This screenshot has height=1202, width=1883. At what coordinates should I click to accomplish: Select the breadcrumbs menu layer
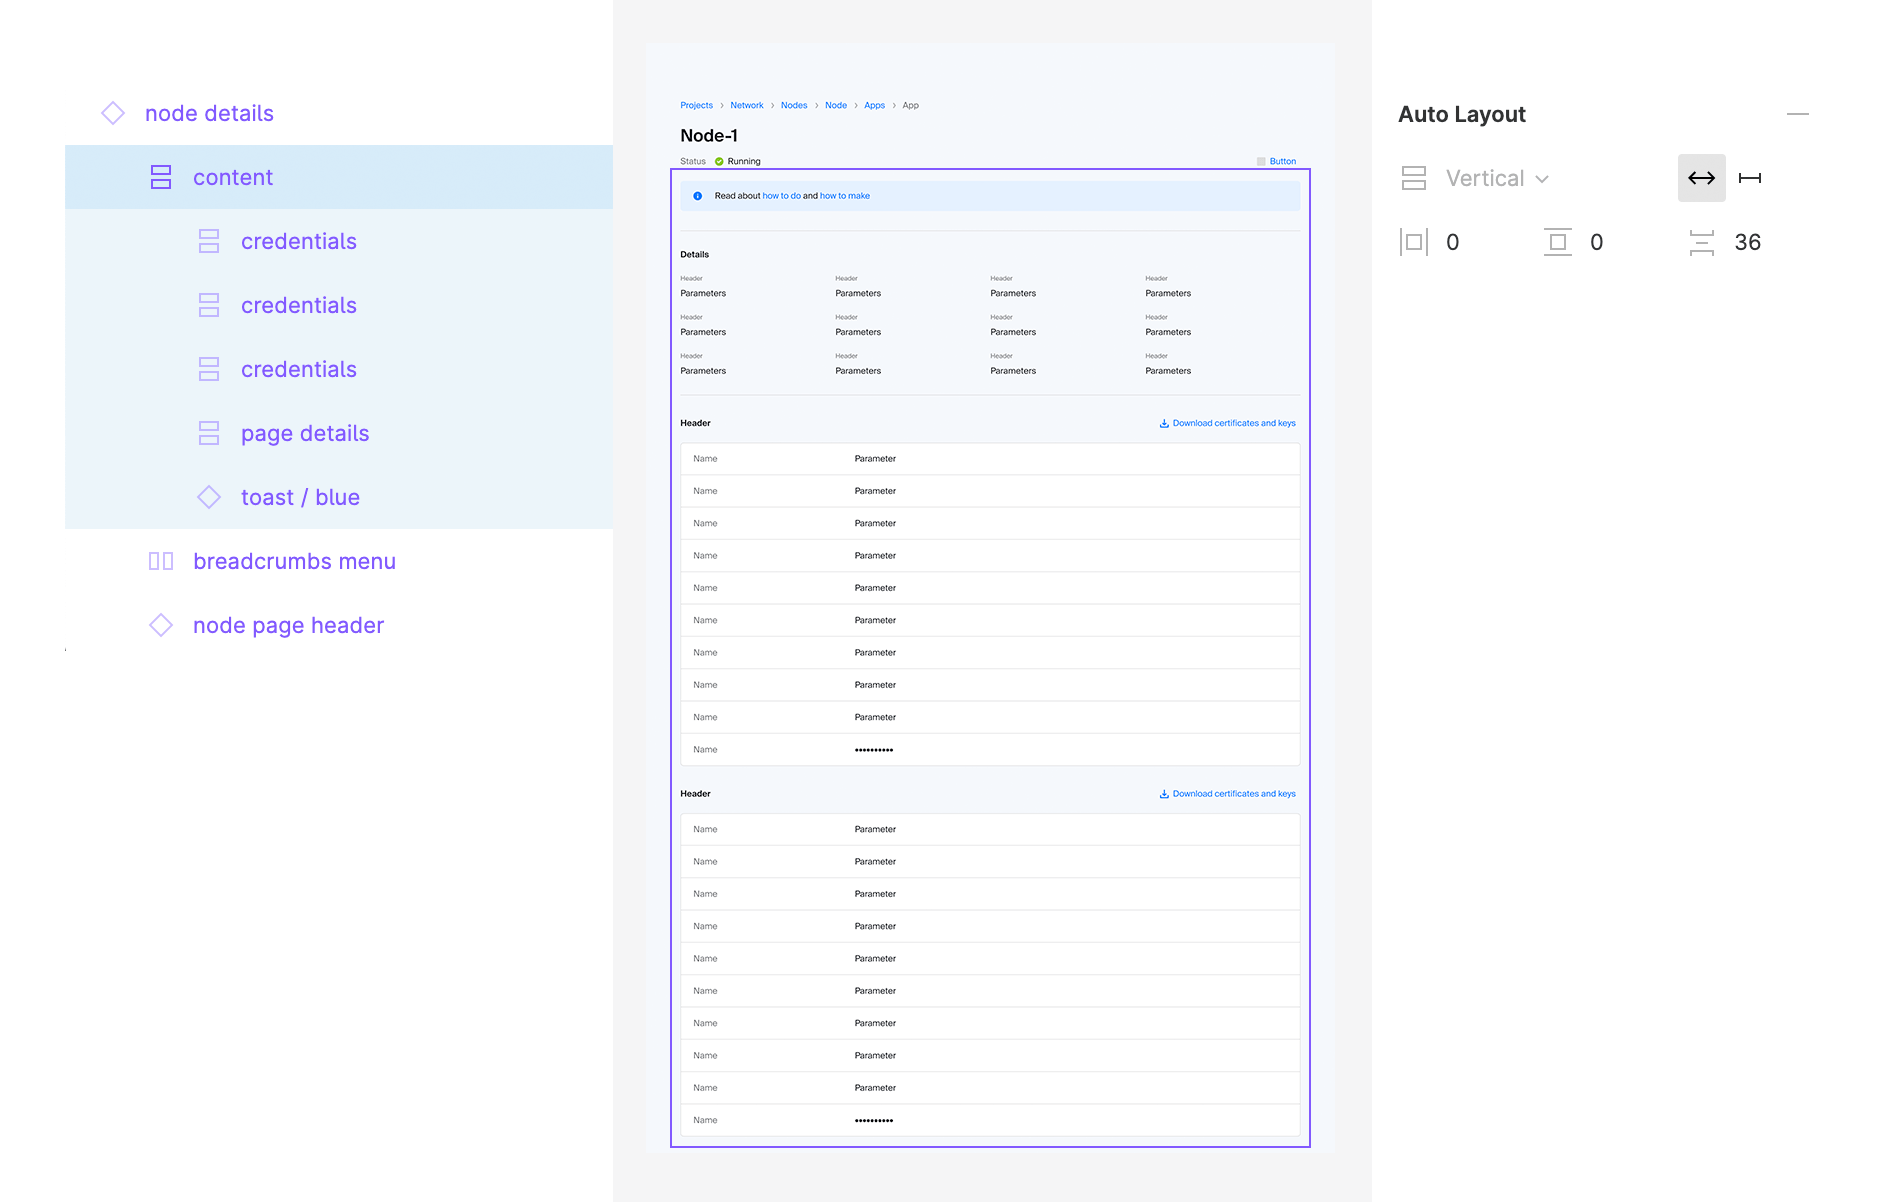click(x=294, y=561)
